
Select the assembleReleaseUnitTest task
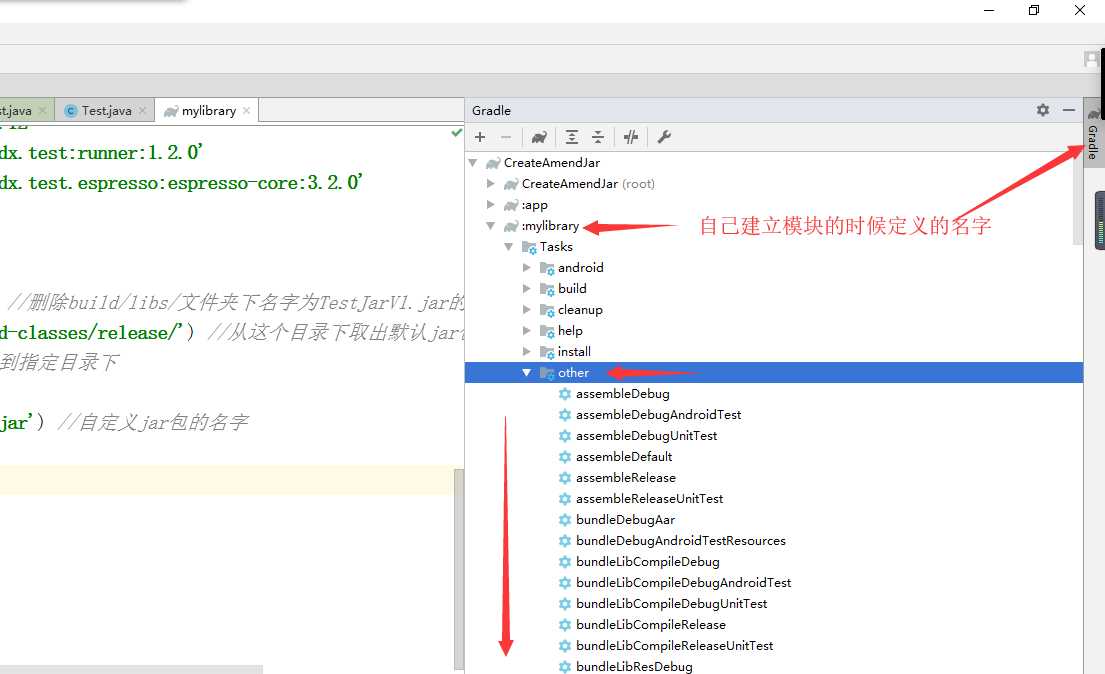point(649,498)
